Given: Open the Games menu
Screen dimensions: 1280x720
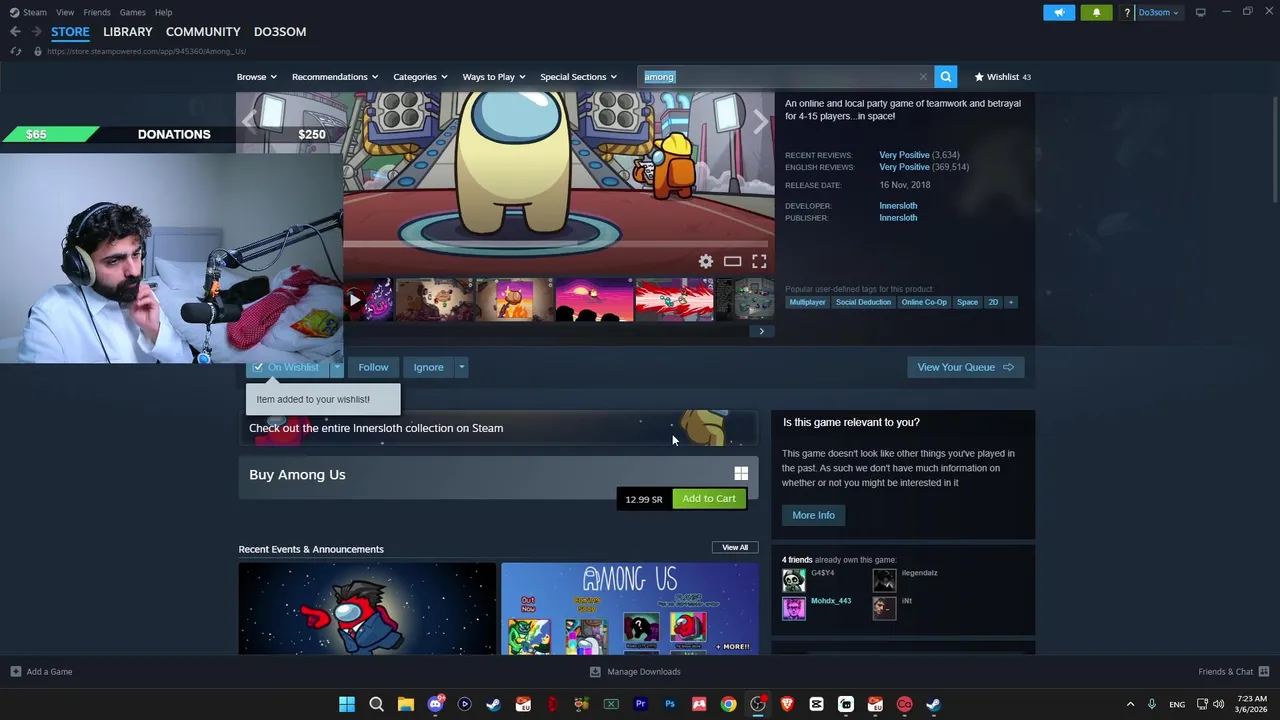Looking at the screenshot, I should (x=132, y=12).
